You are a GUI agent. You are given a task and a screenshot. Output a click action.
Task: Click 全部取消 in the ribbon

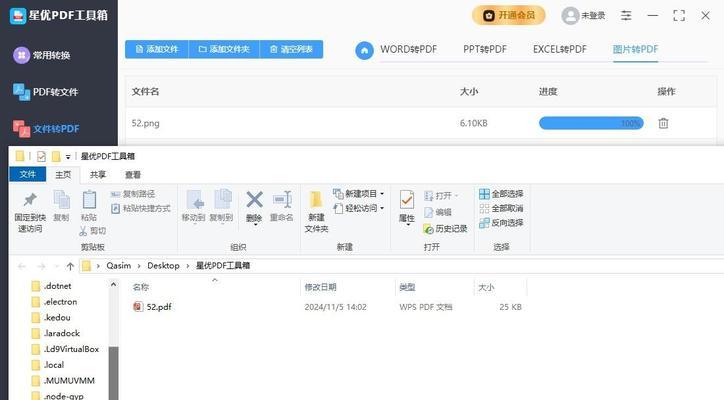[x=501, y=208]
